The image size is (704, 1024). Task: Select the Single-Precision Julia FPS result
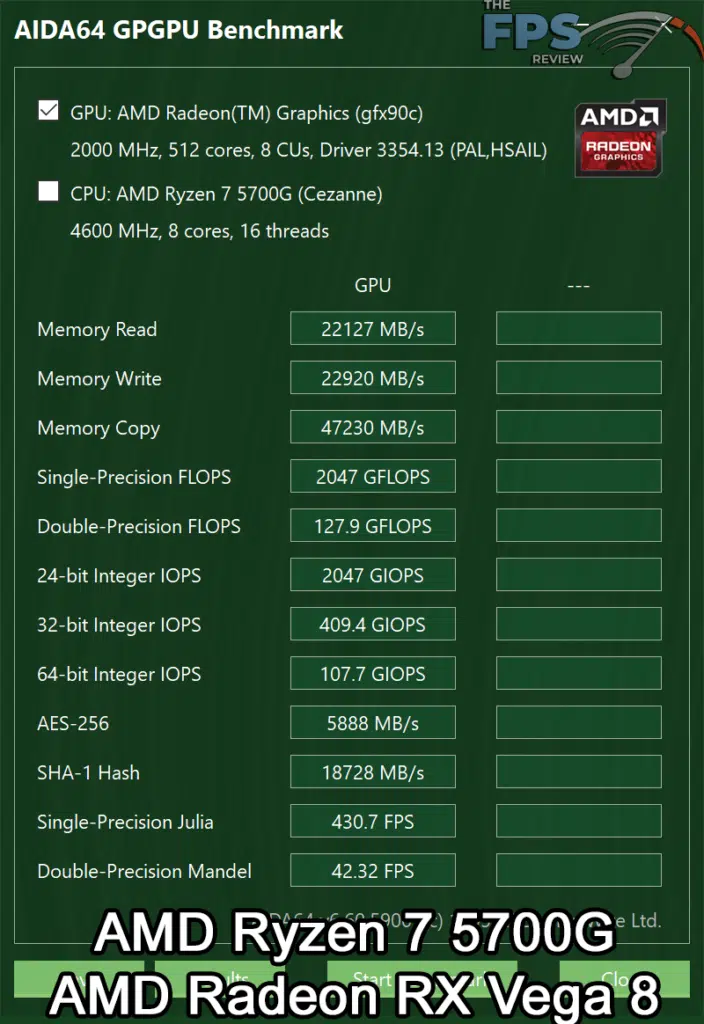tap(372, 821)
